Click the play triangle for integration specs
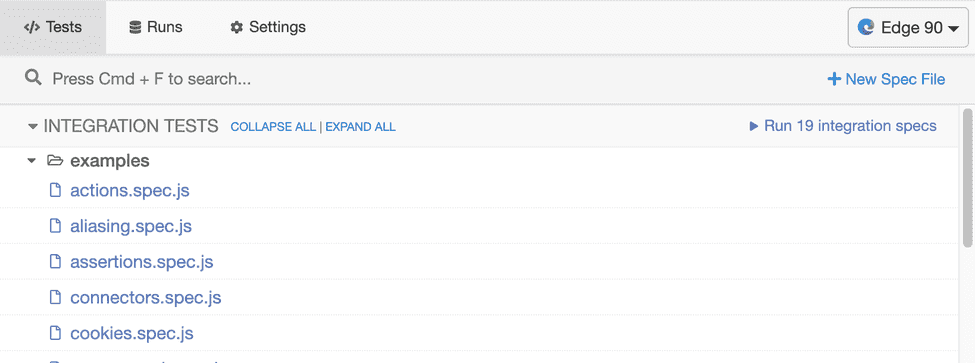Viewport: 975px width, 363px height. (x=754, y=126)
